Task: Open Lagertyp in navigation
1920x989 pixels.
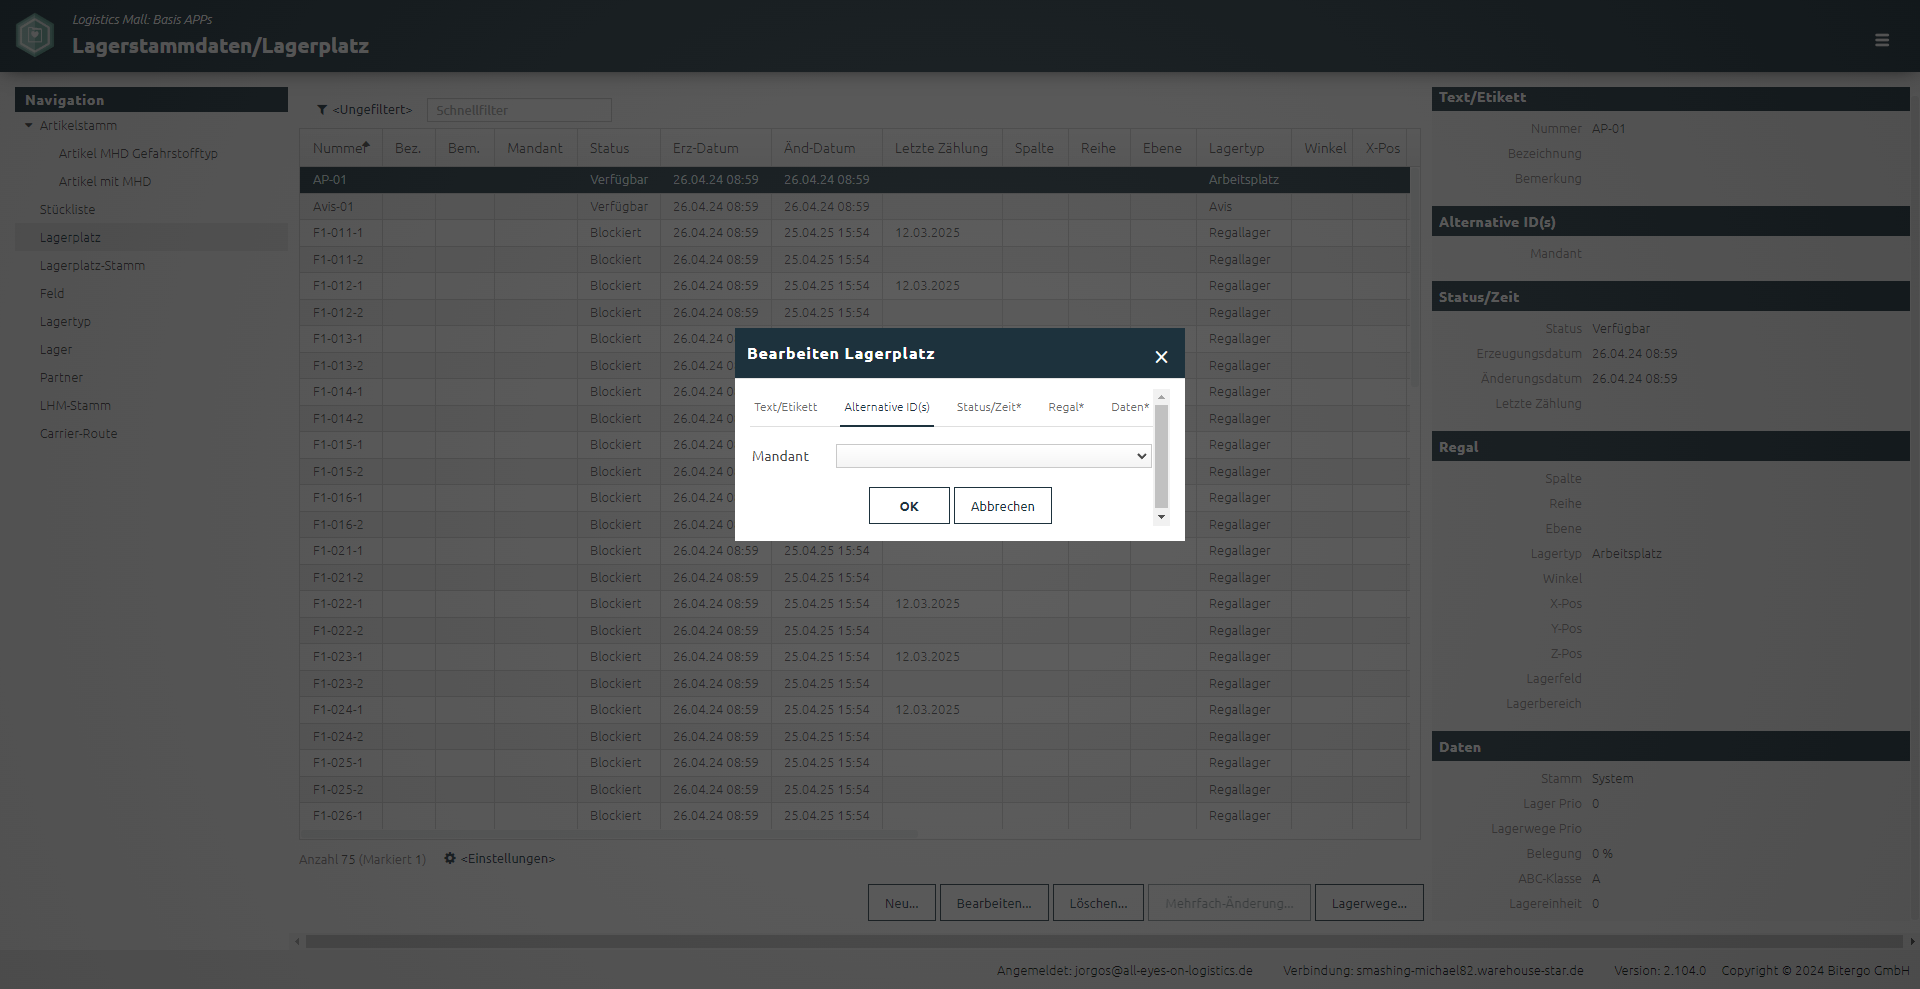Action: coord(65,321)
